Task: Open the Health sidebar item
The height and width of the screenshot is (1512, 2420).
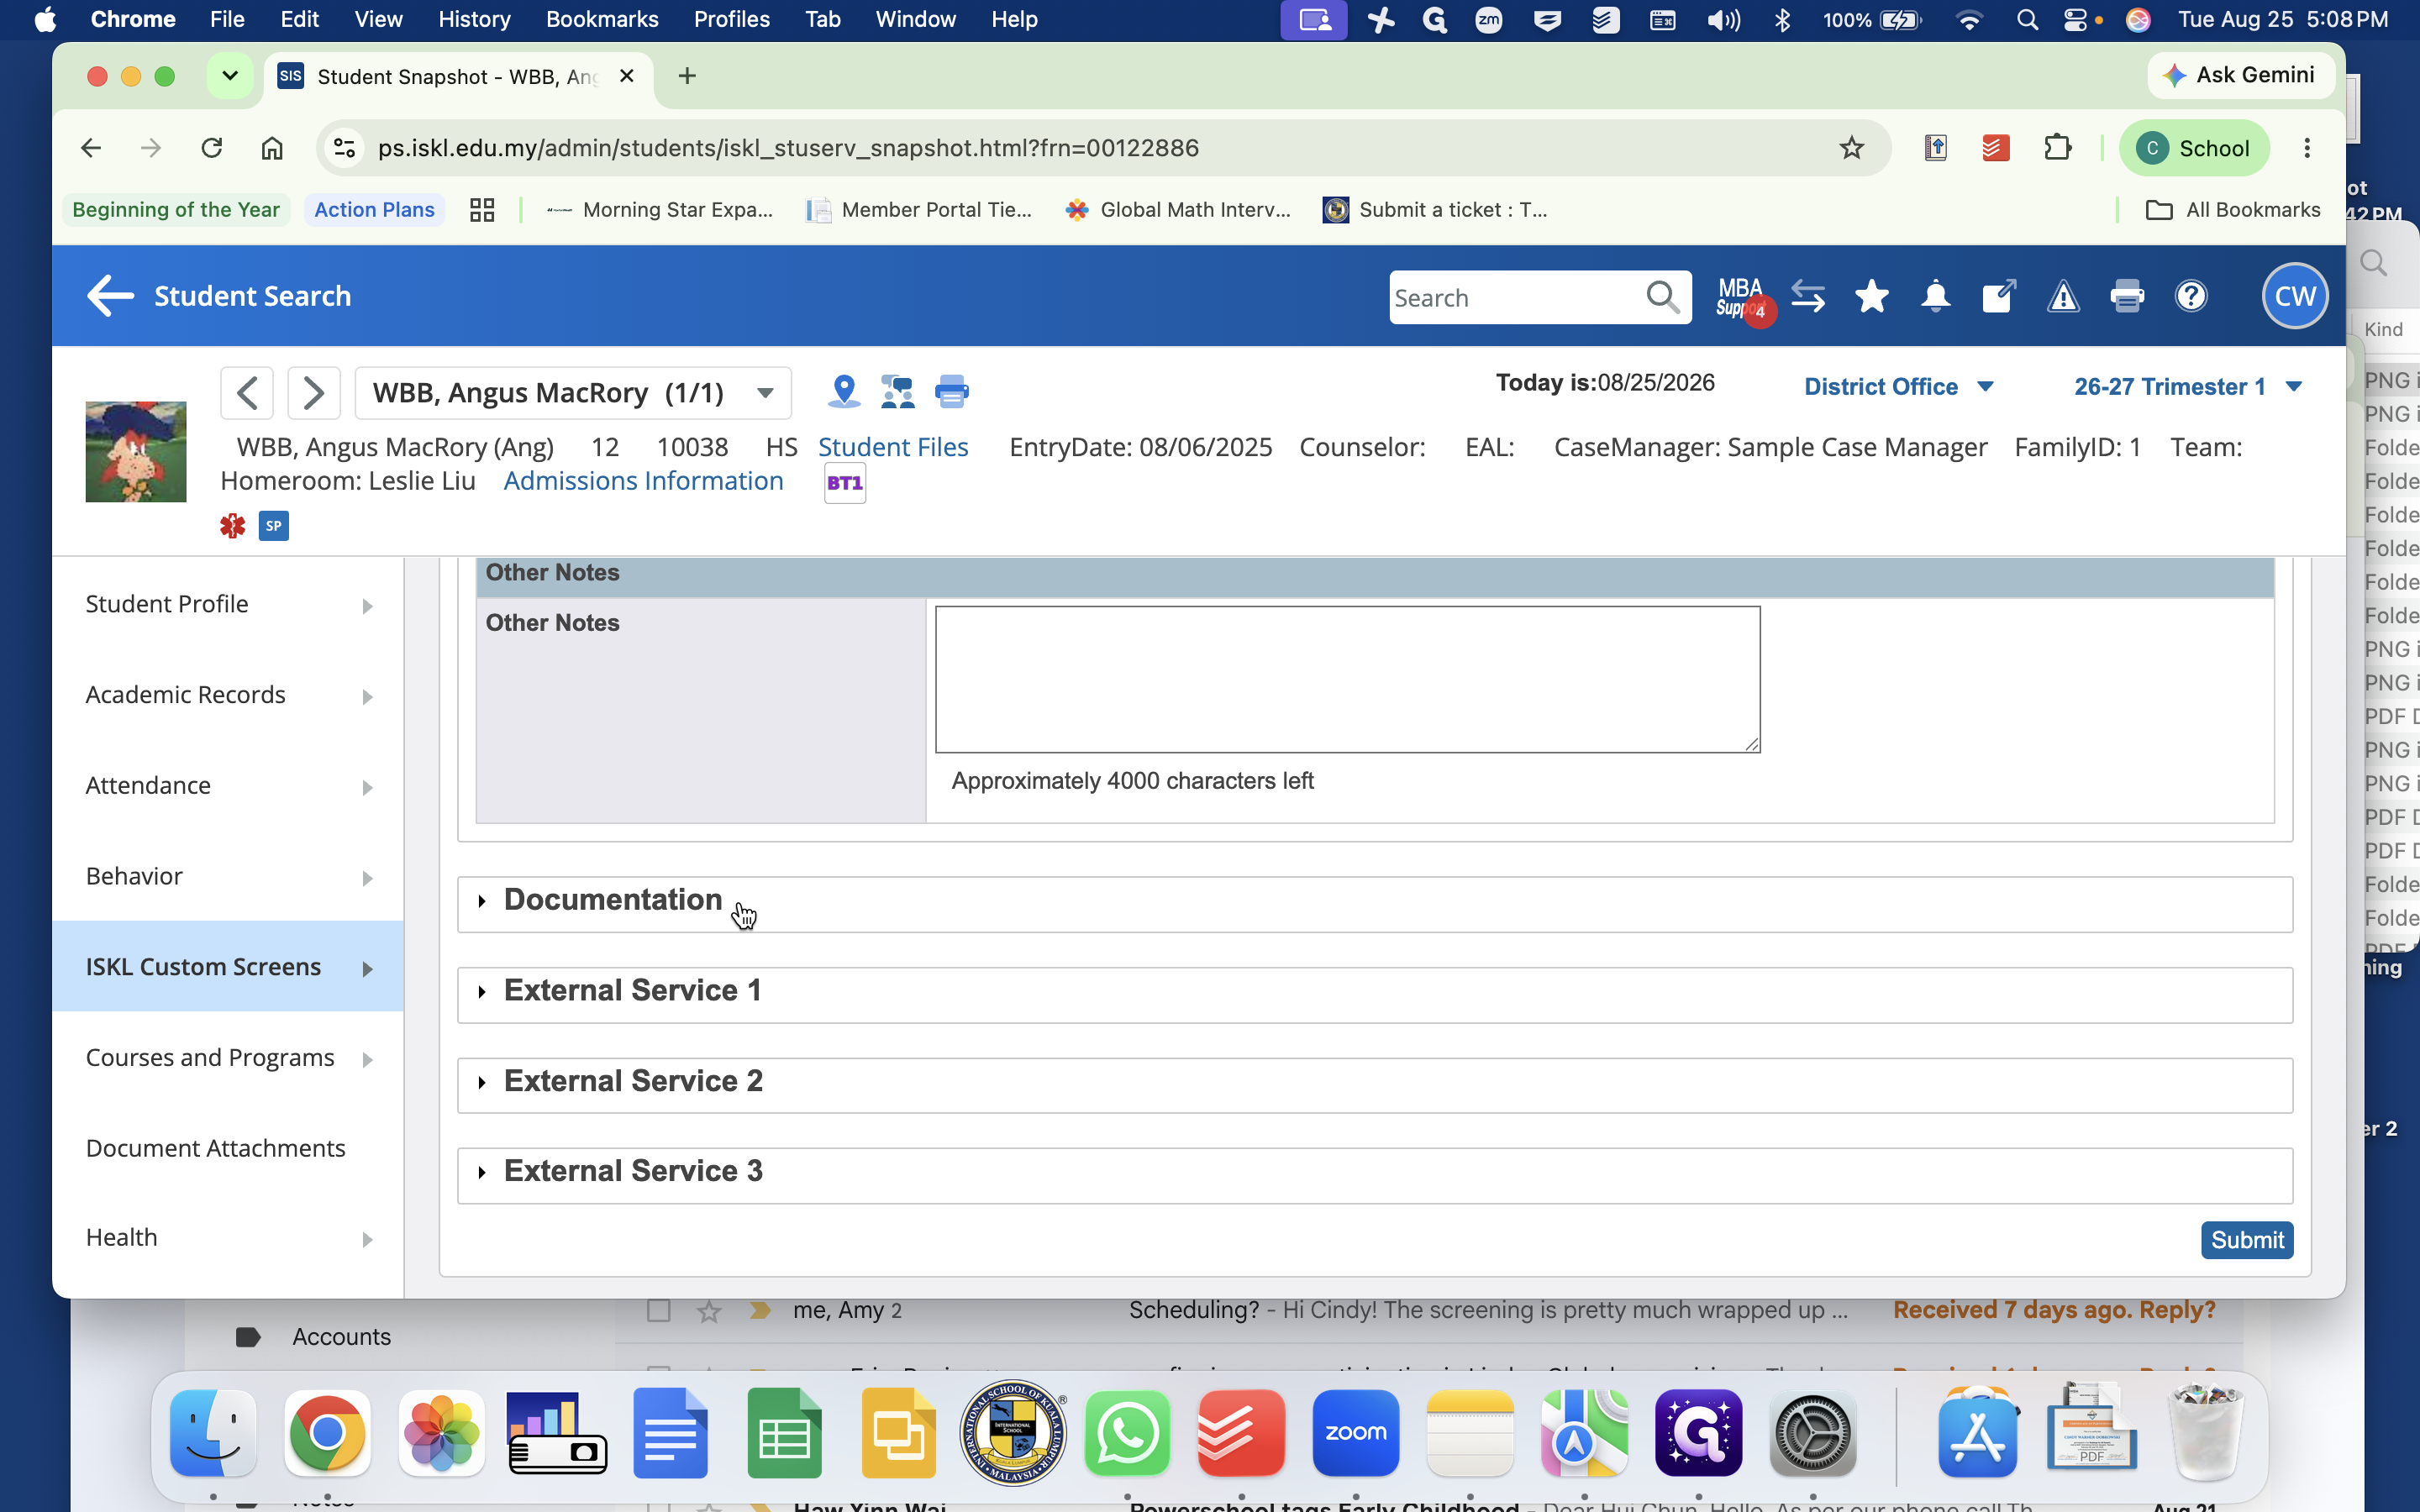Action: click(x=228, y=1238)
